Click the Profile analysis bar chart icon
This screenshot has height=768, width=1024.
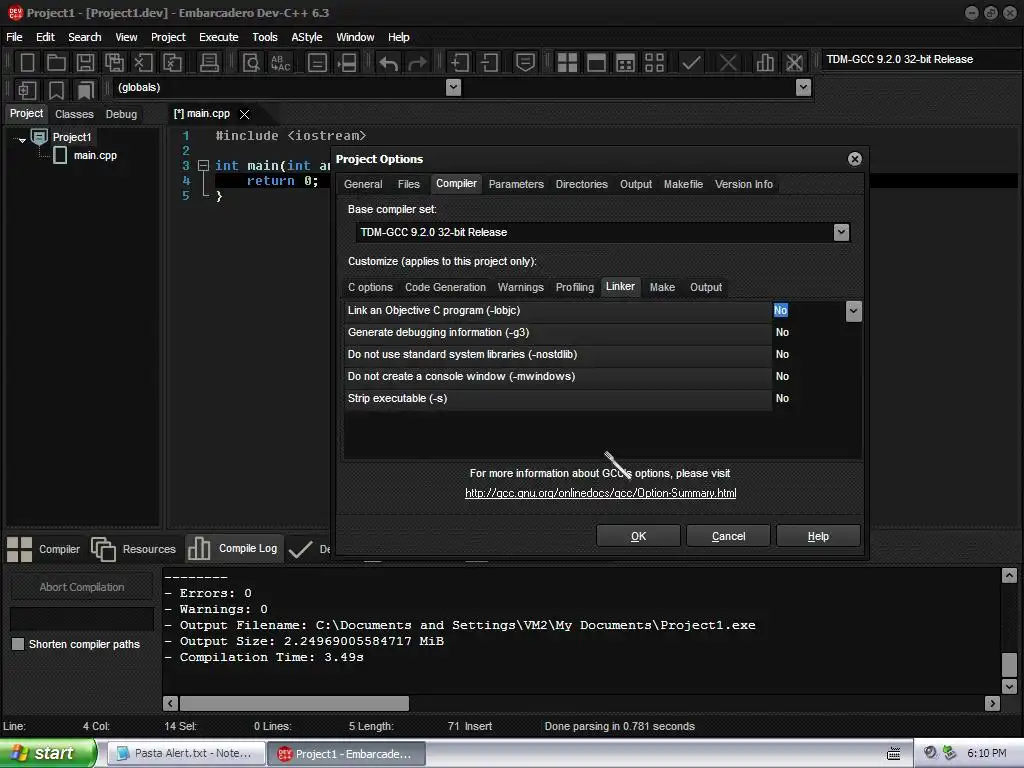[765, 63]
